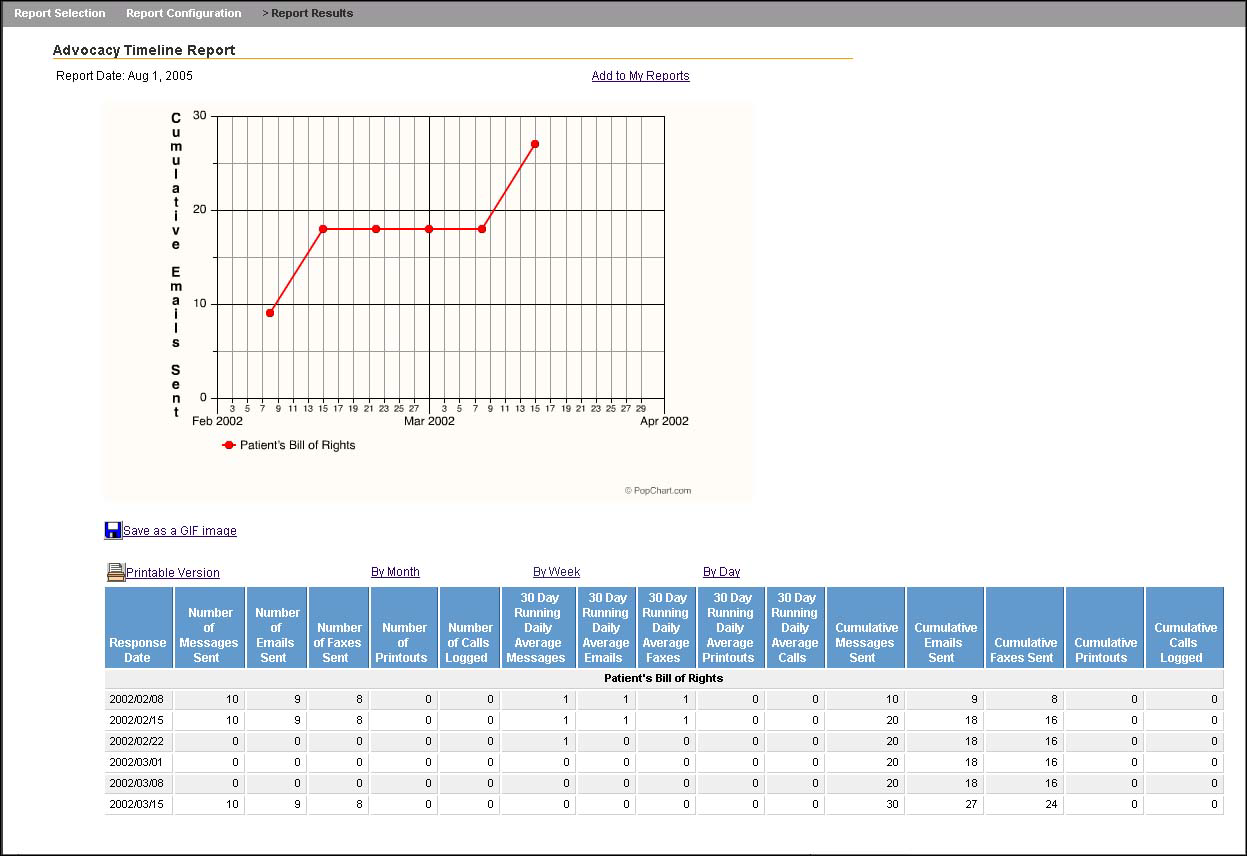Viewport: 1247px width, 856px height.
Task: Select the 30 Day Running Daily Average Printouts header
Action: tap(731, 627)
